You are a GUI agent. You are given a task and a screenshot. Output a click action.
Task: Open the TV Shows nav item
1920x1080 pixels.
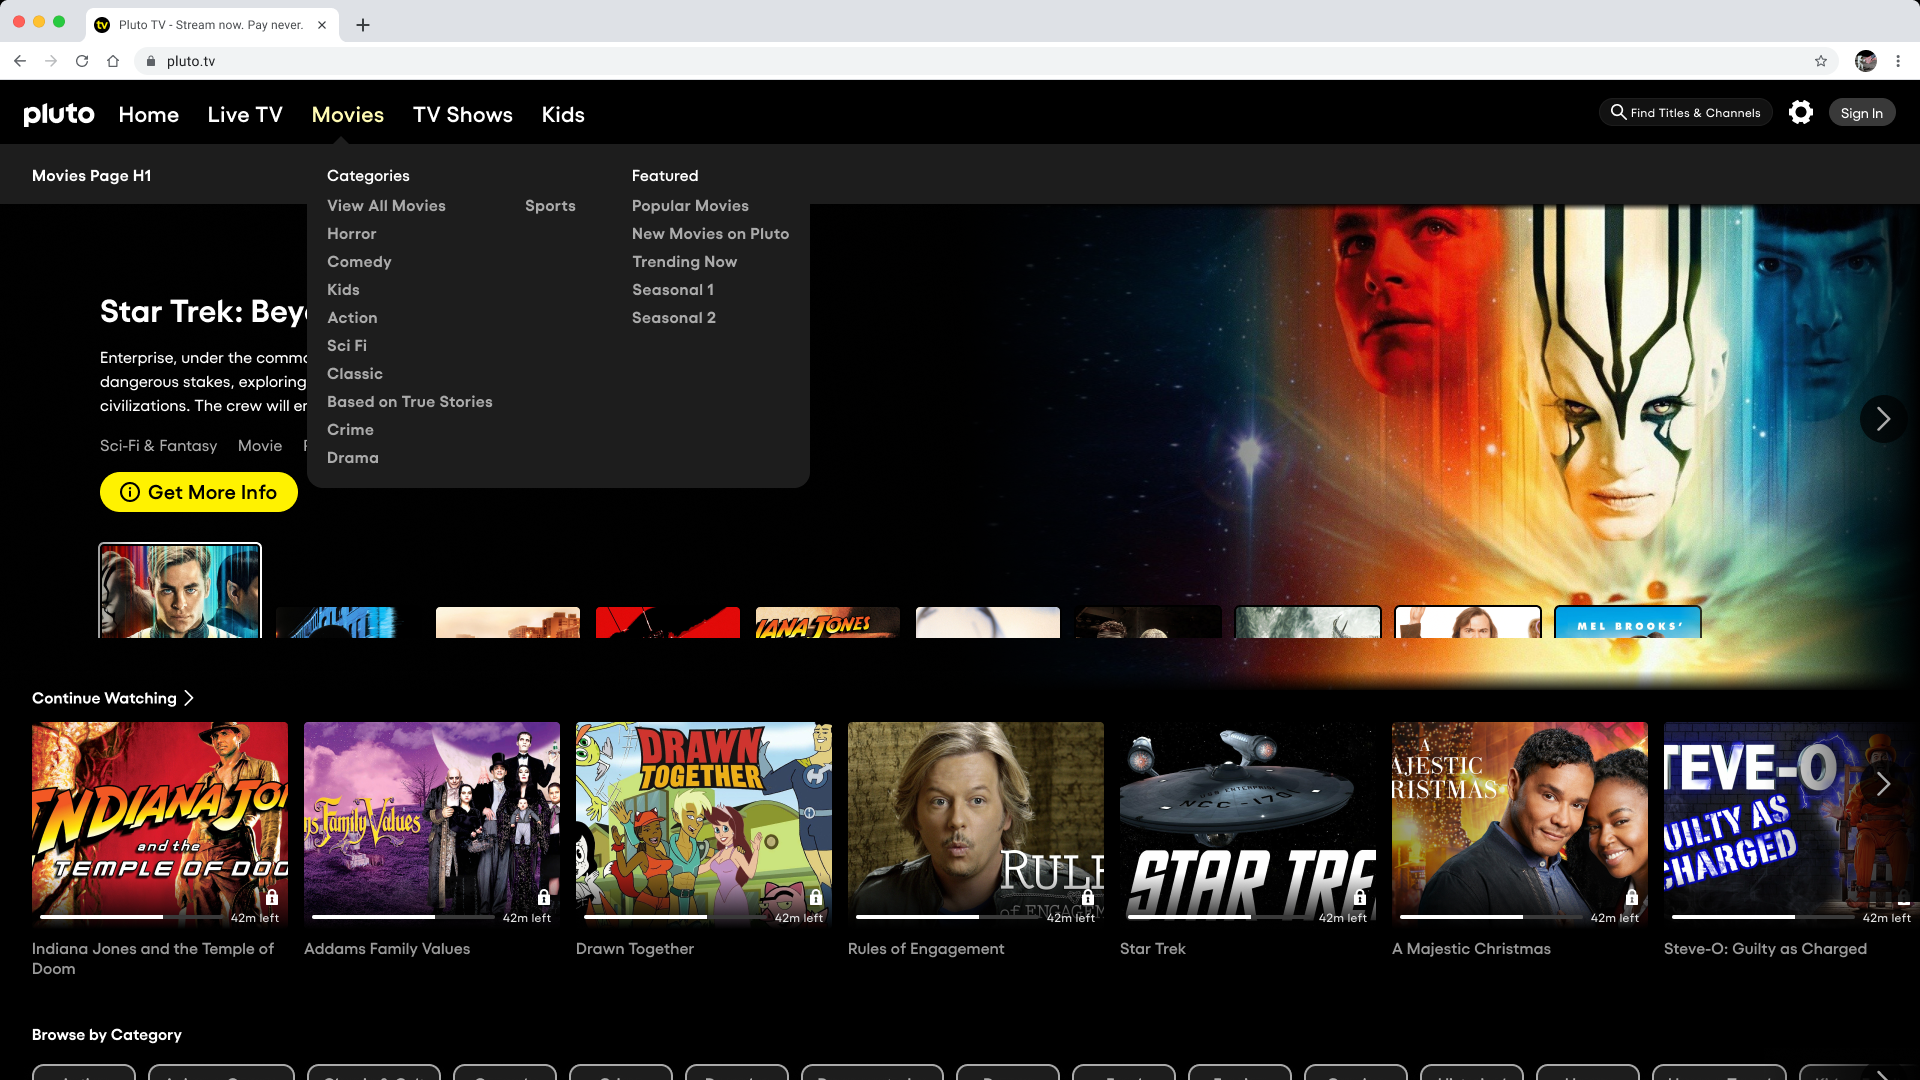tap(463, 114)
